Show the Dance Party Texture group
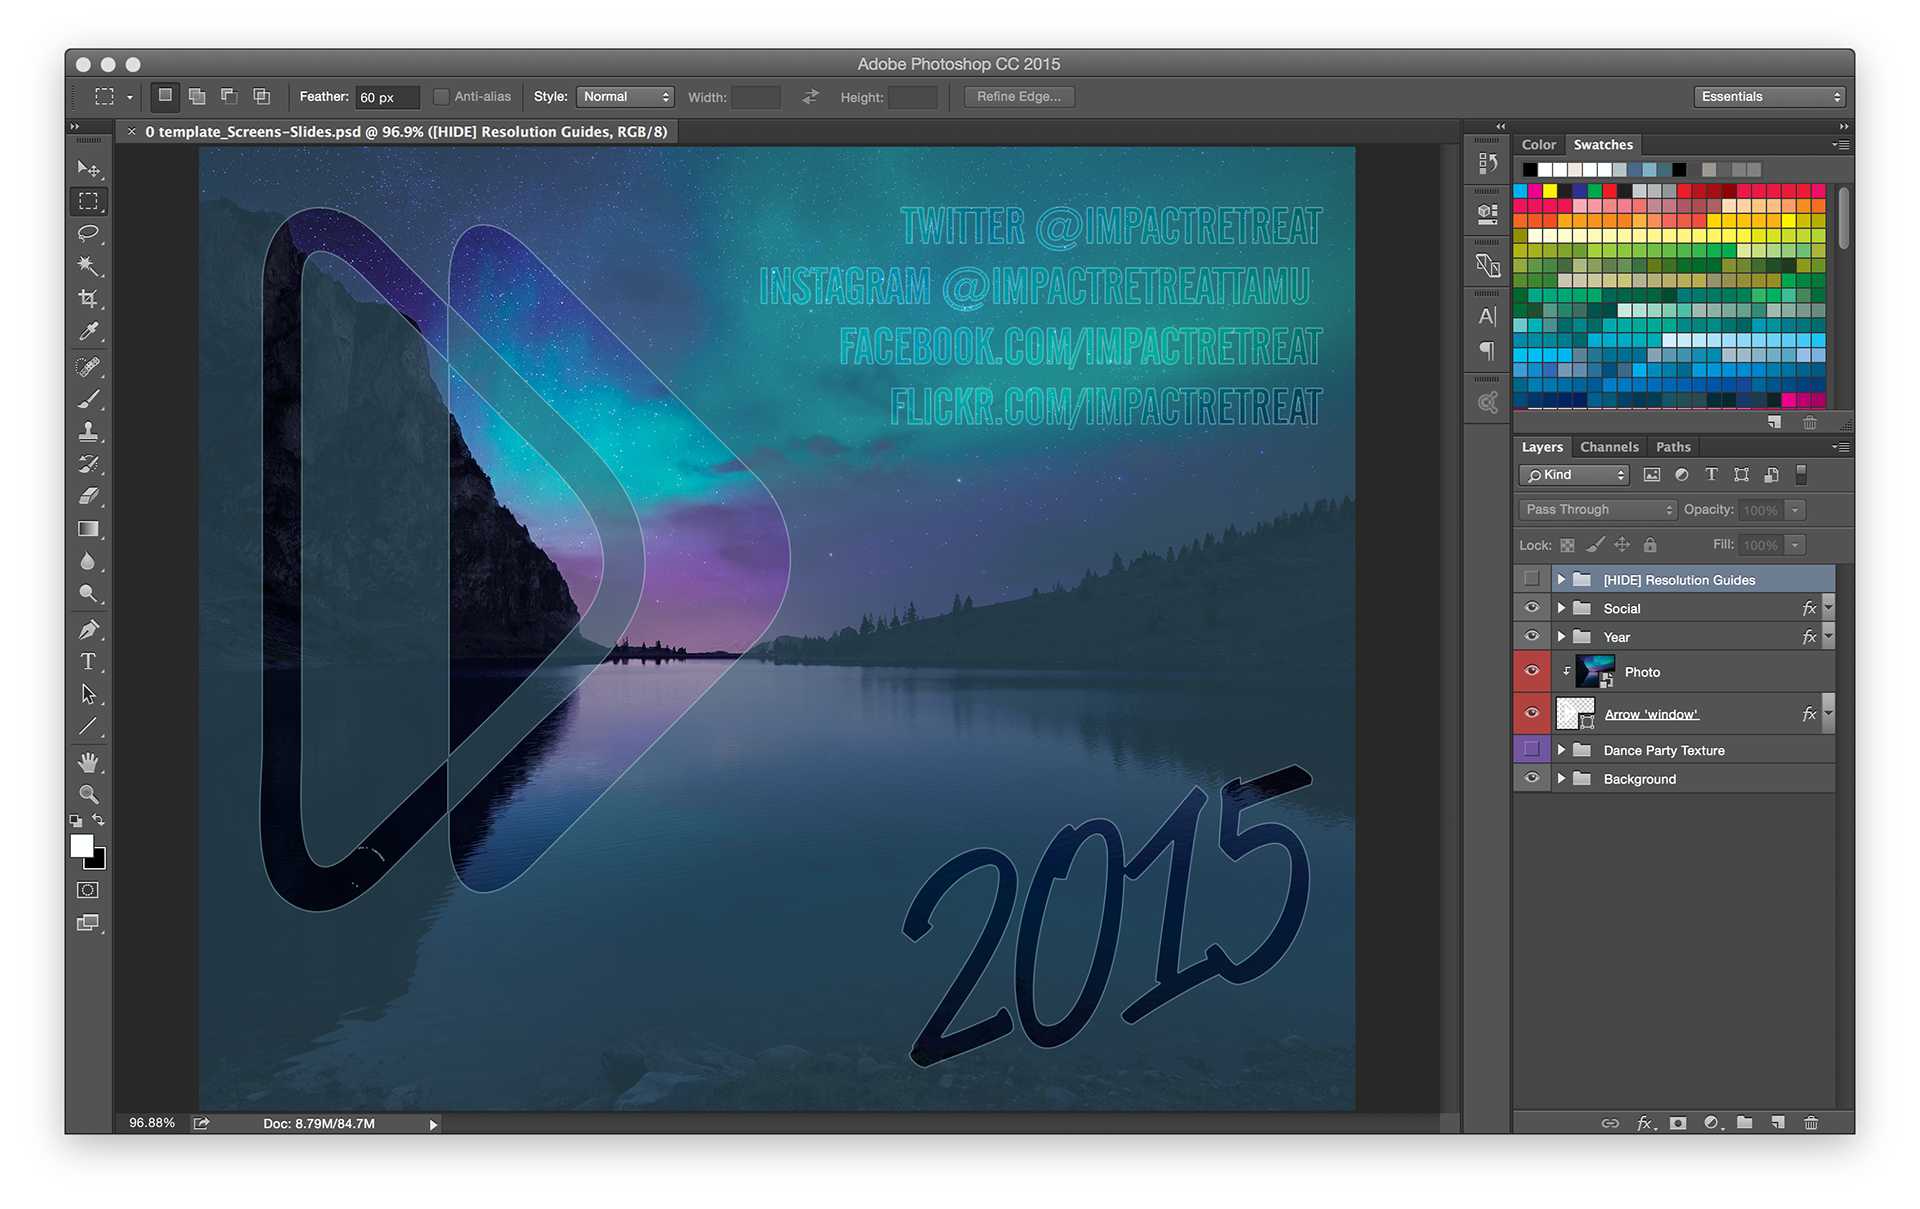The height and width of the screenshot is (1209, 1920). (1532, 749)
